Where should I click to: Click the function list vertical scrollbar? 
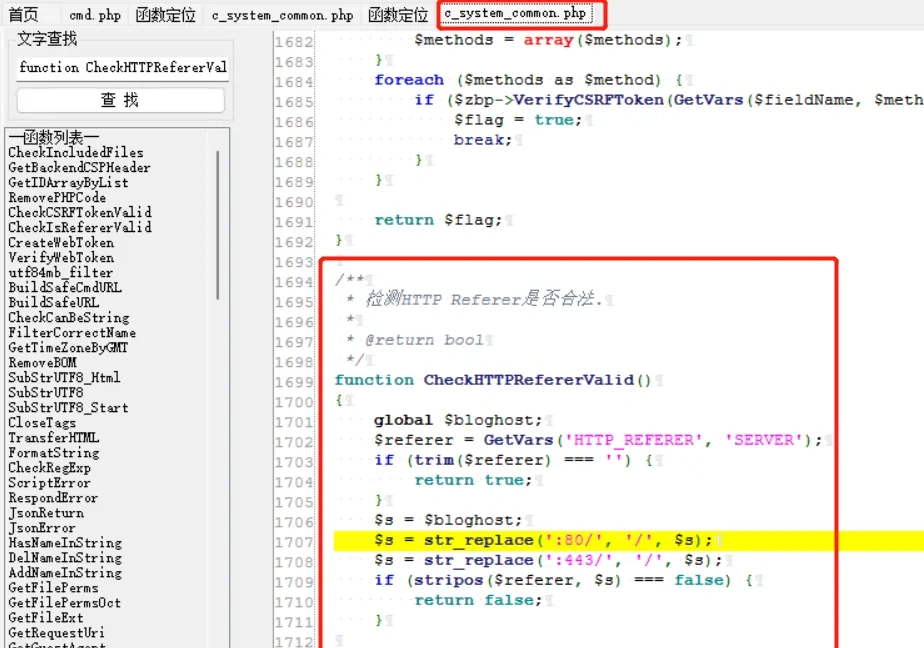(x=217, y=225)
